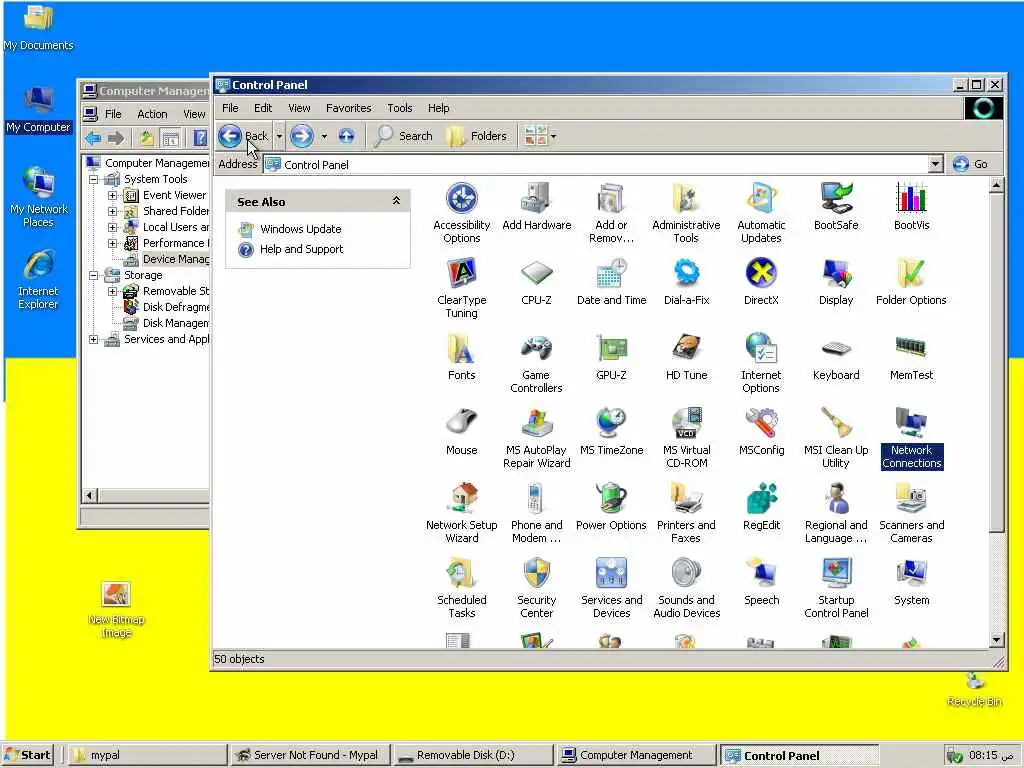Select the BootSafe icon
The image size is (1024, 768).
[x=836, y=206]
